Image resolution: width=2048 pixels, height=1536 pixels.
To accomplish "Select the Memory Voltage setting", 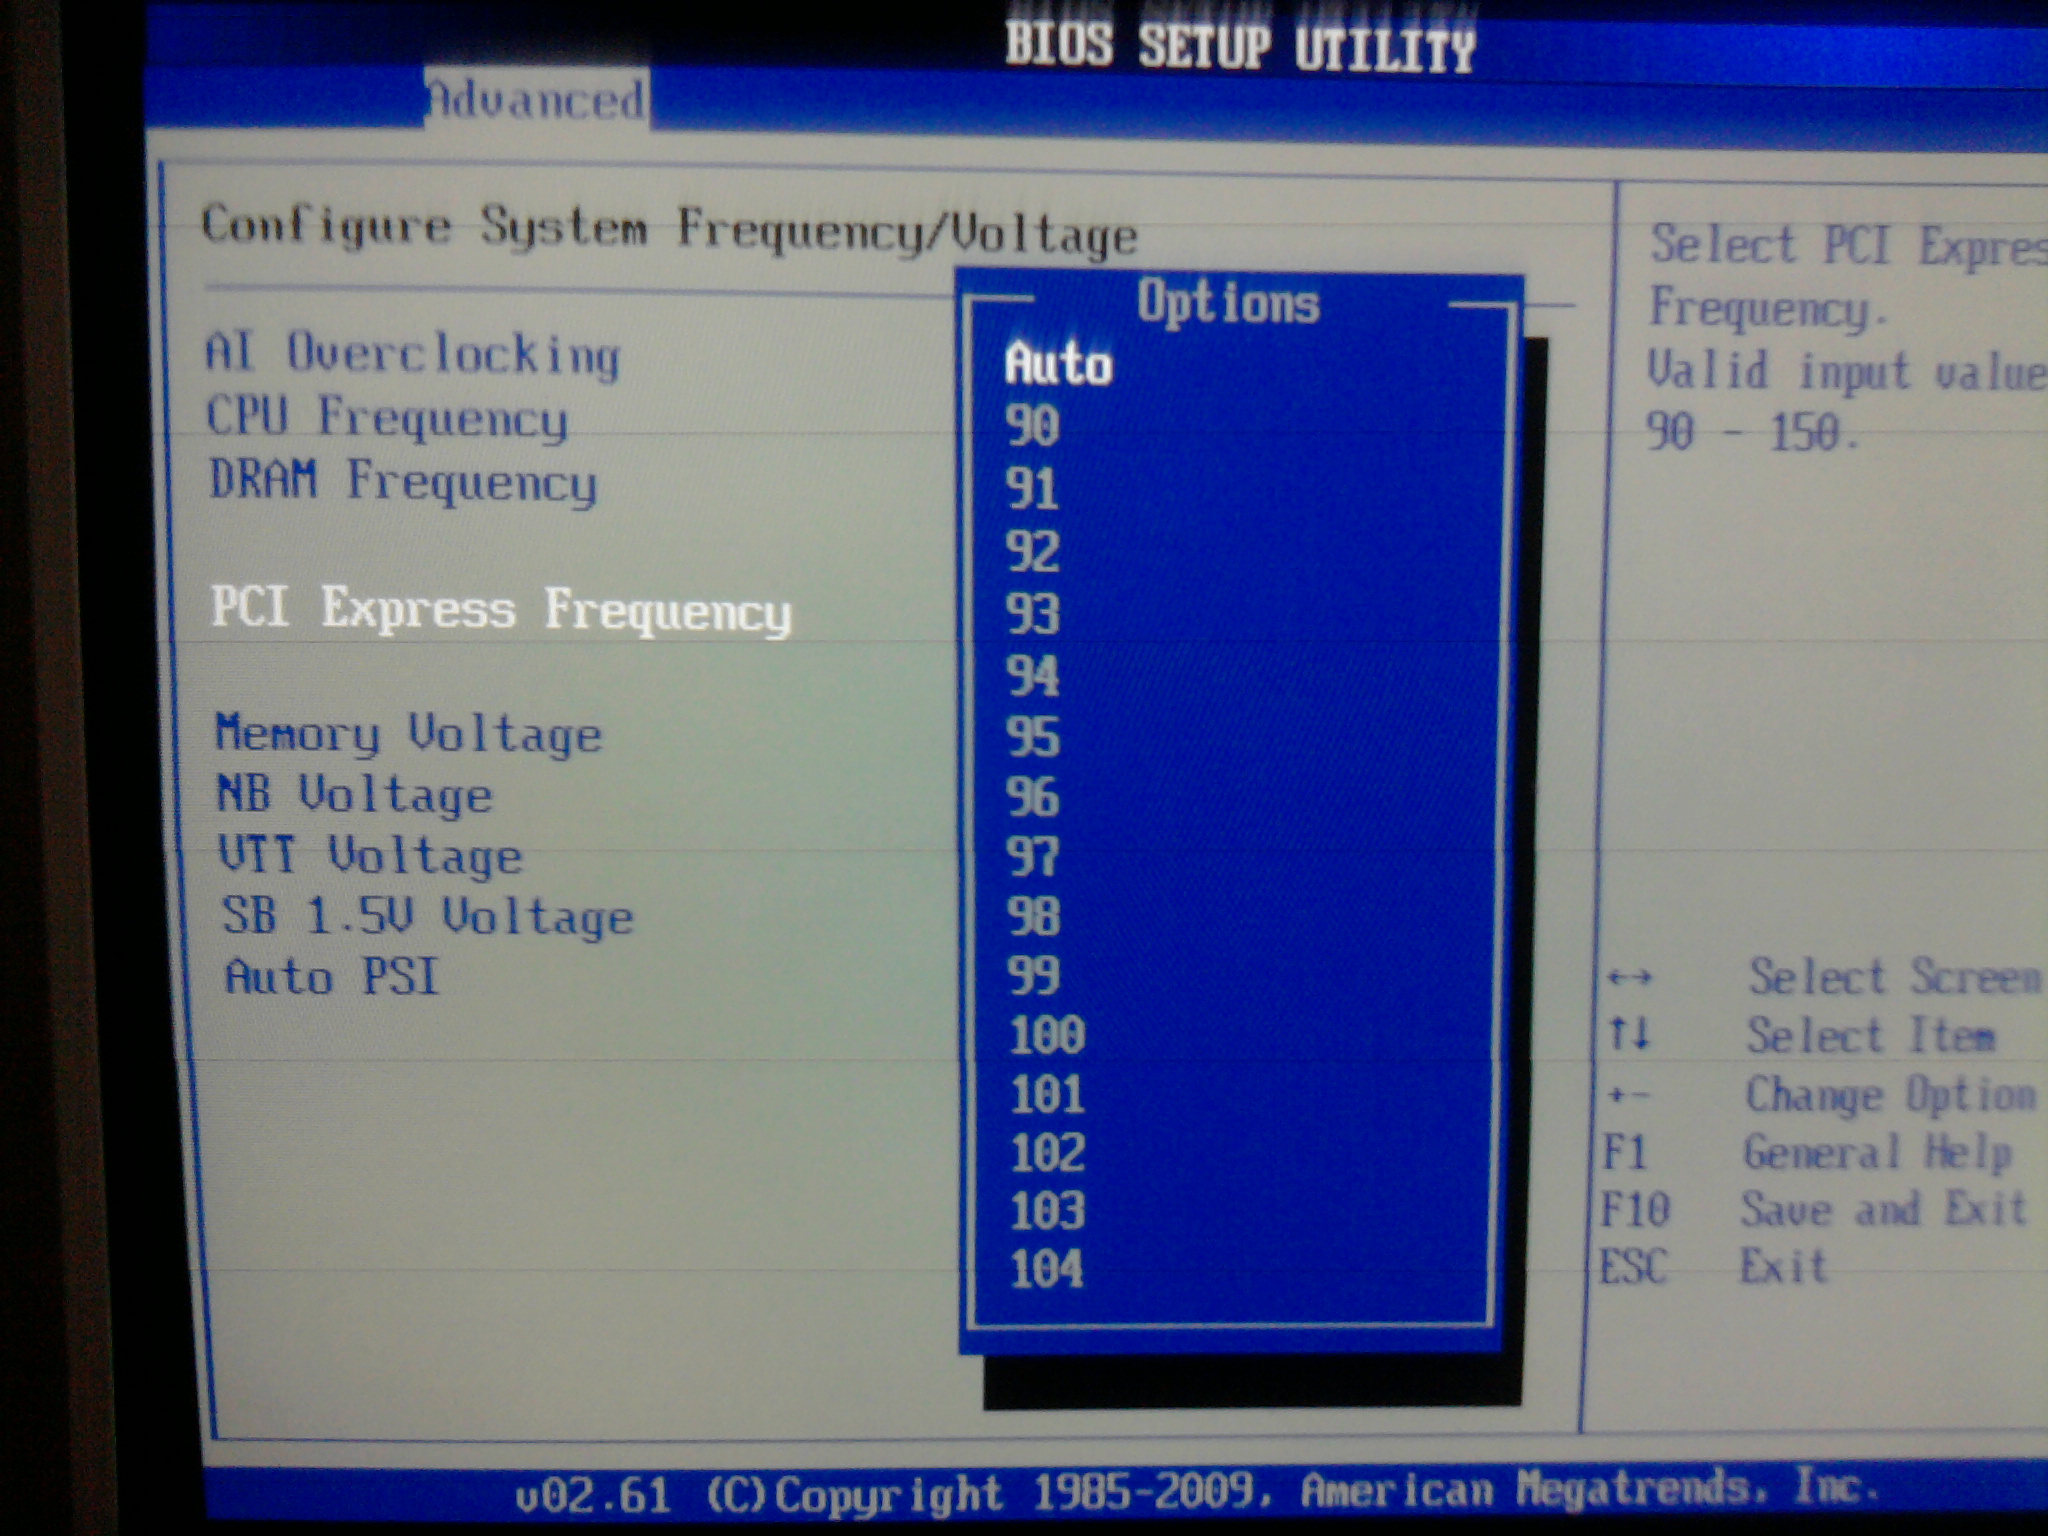I will (409, 734).
